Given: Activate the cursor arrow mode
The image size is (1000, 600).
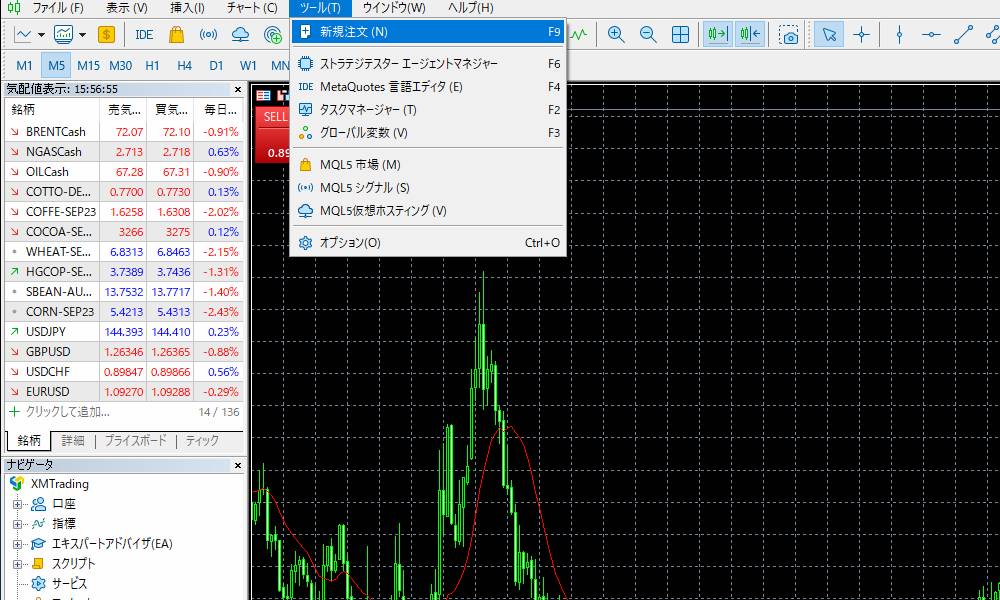Looking at the screenshot, I should pyautogui.click(x=828, y=34).
